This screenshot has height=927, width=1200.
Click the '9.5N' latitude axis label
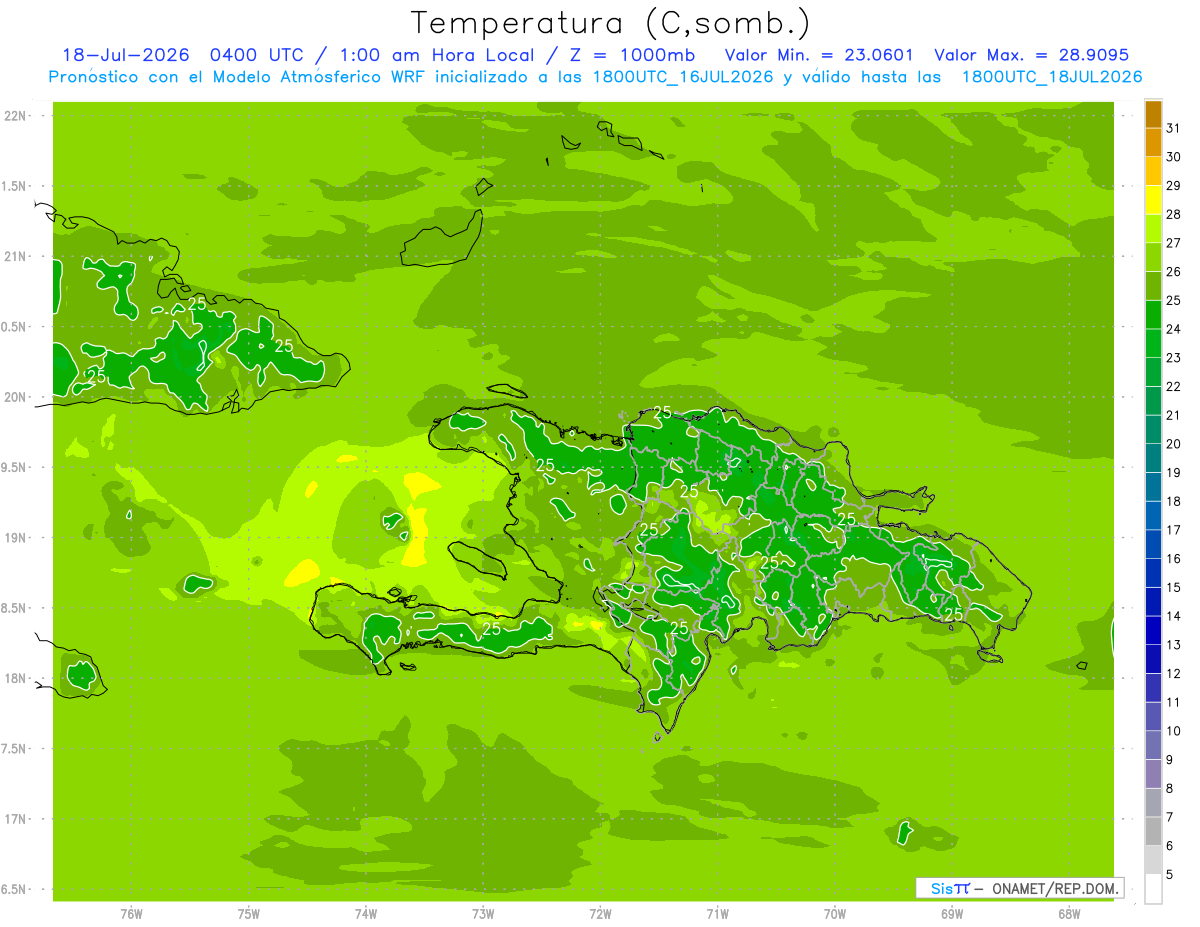(15, 468)
